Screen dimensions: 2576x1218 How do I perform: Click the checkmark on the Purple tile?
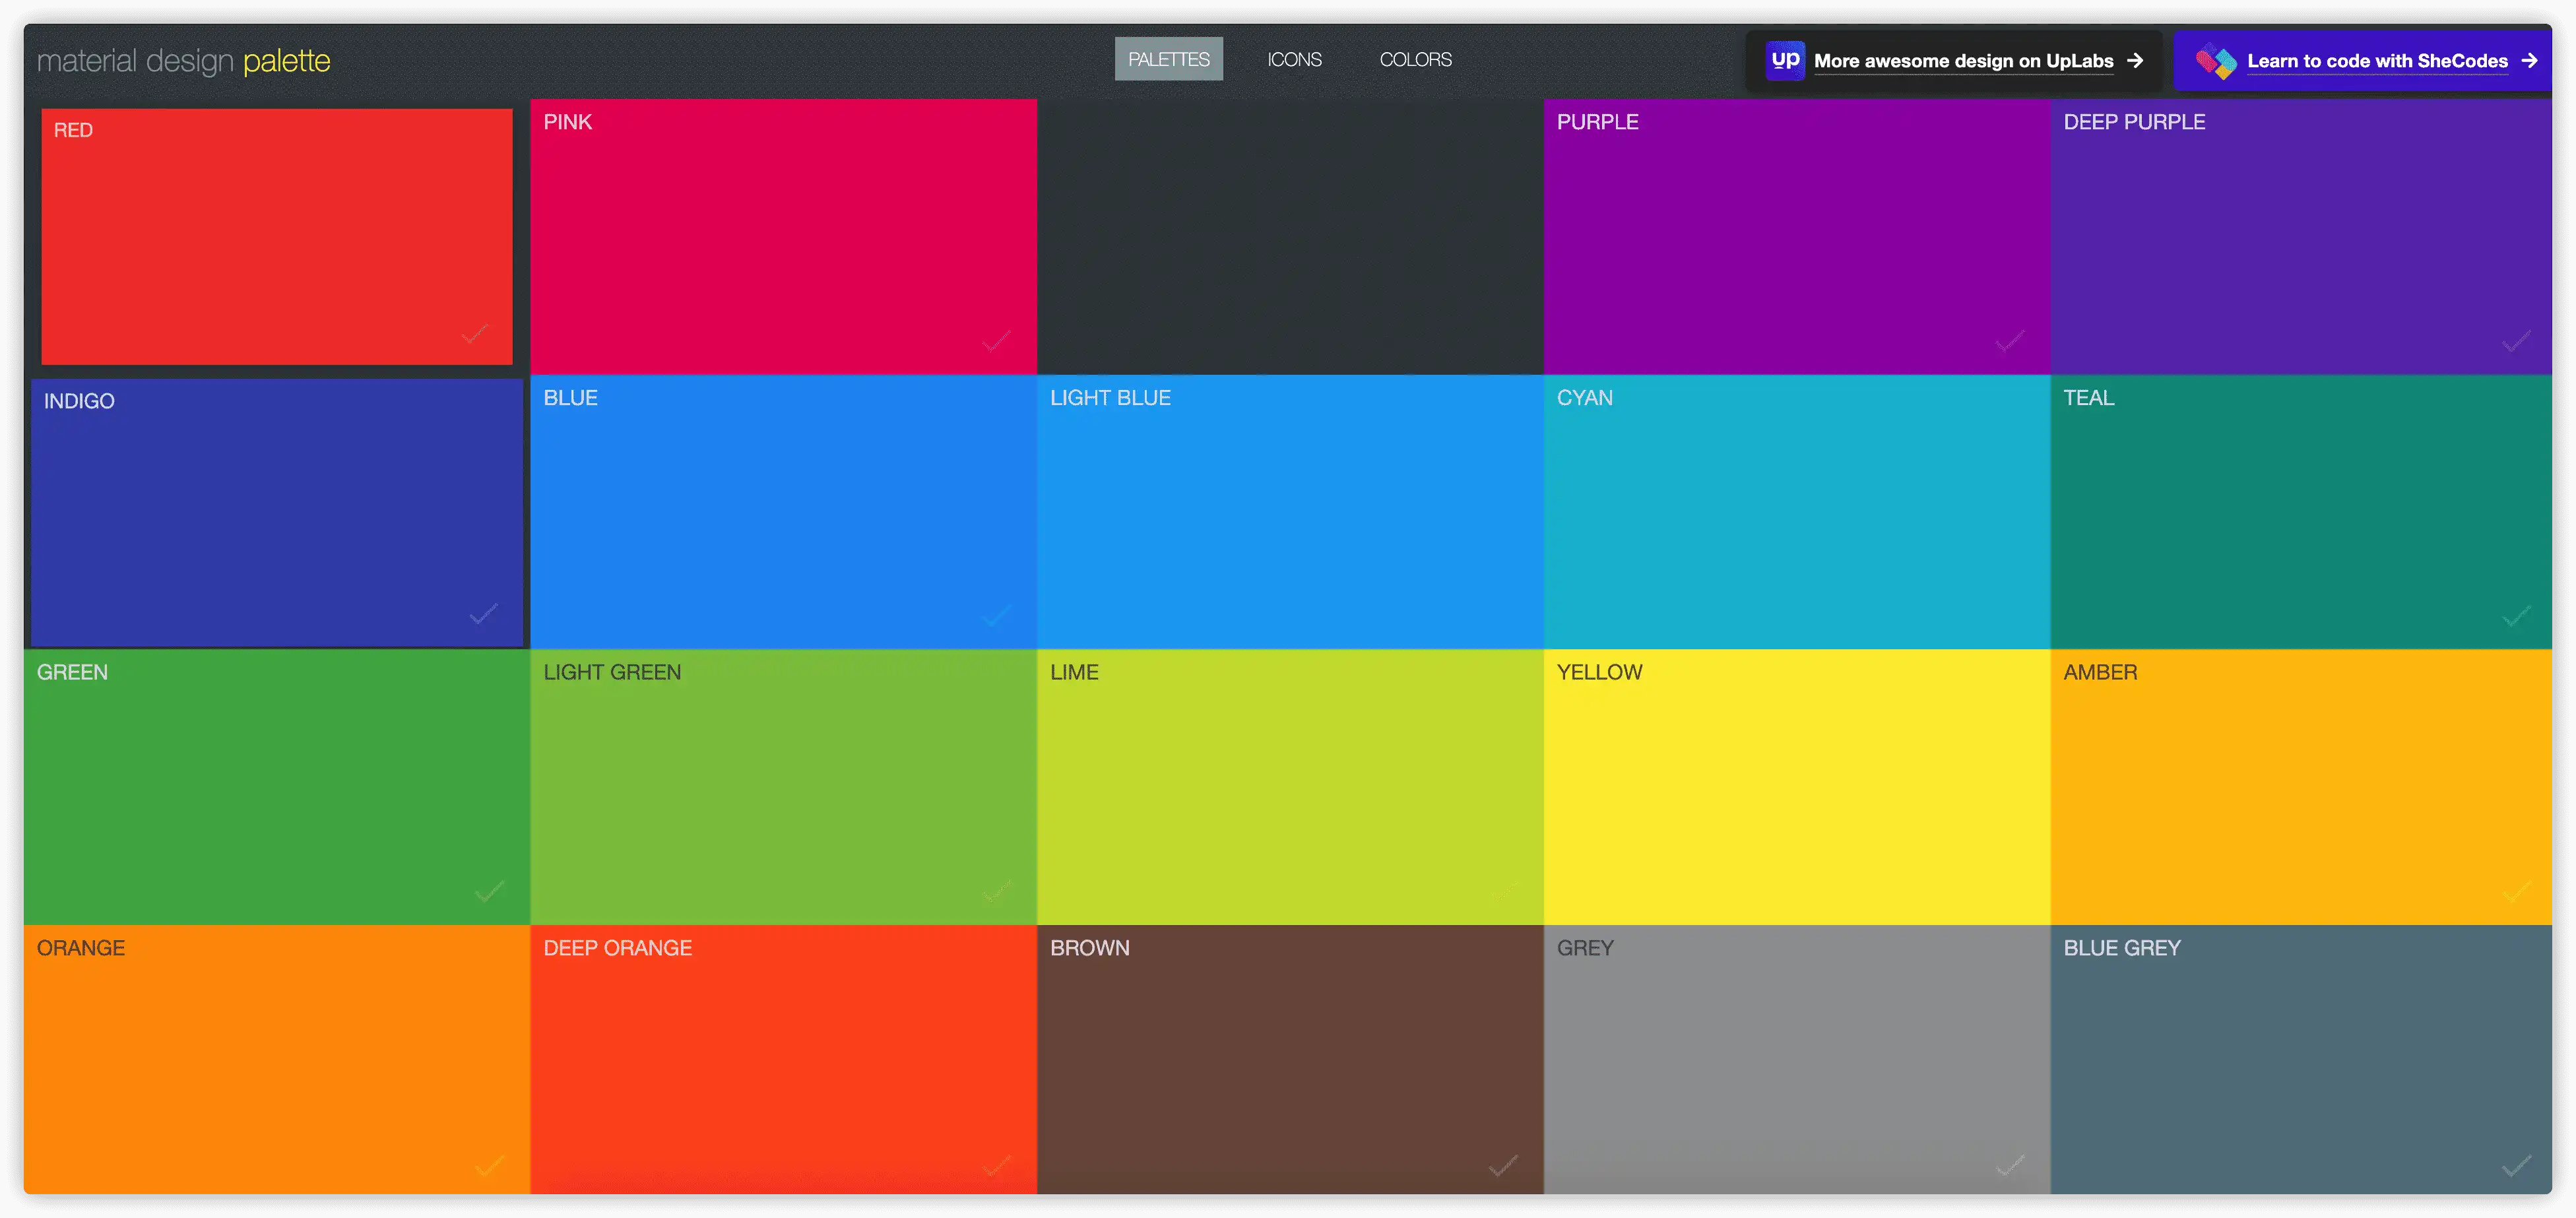coord(2010,341)
